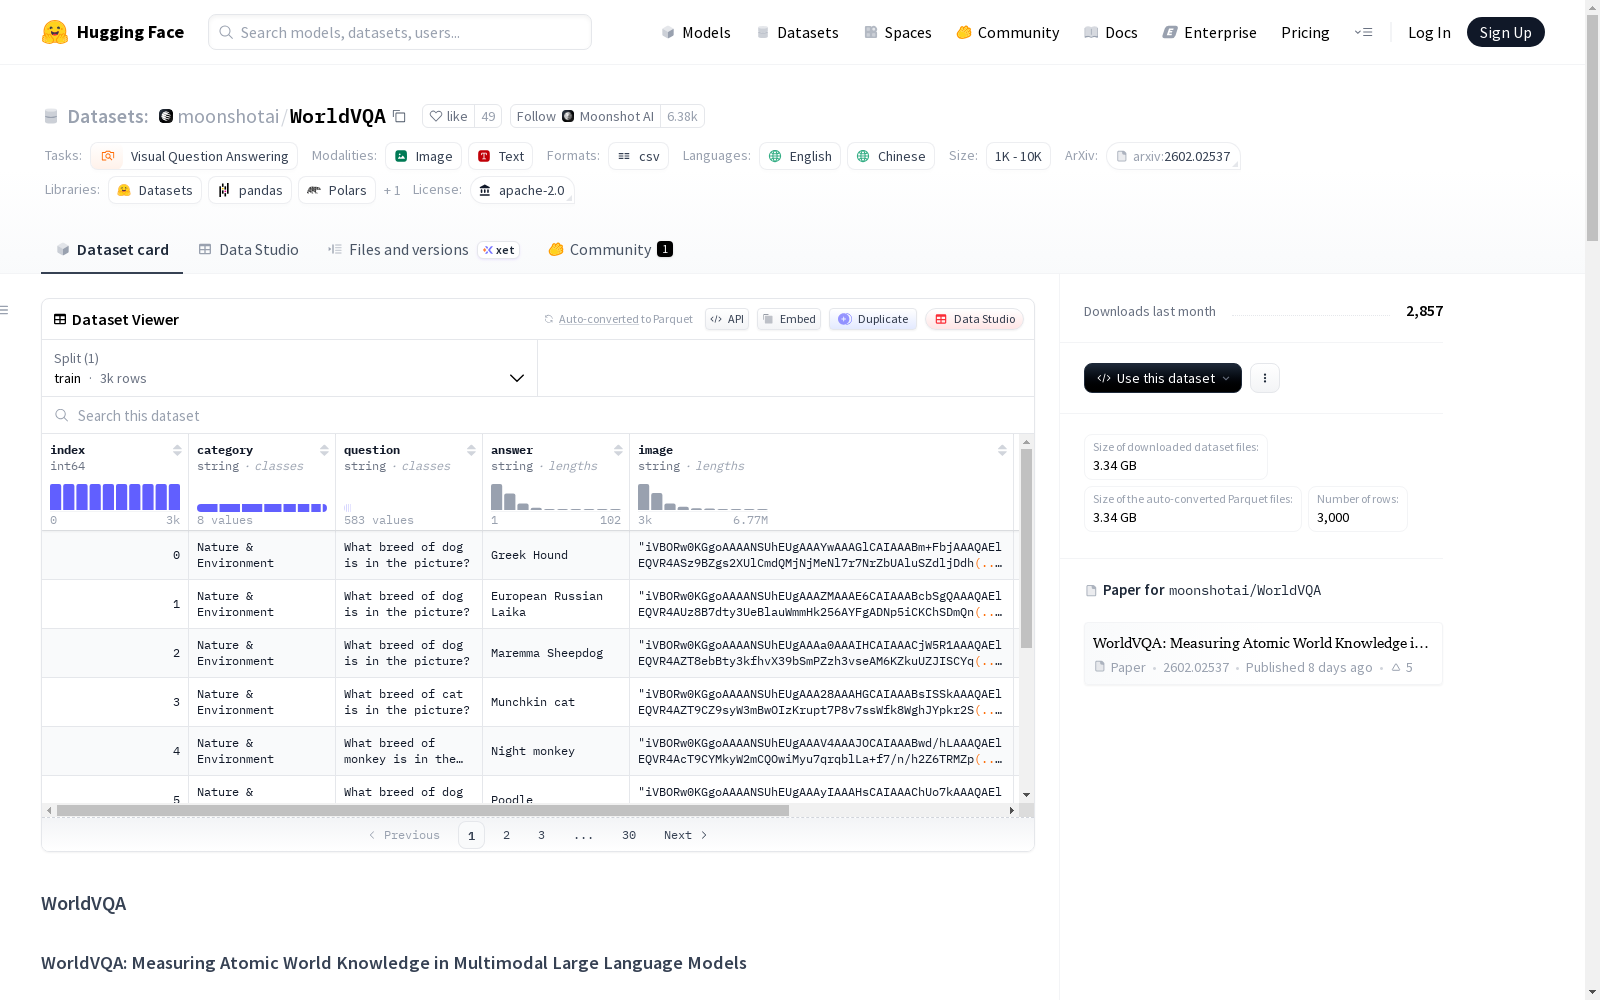This screenshot has width=1600, height=1000.
Task: Like the WorldVQA dataset
Action: pos(448,116)
